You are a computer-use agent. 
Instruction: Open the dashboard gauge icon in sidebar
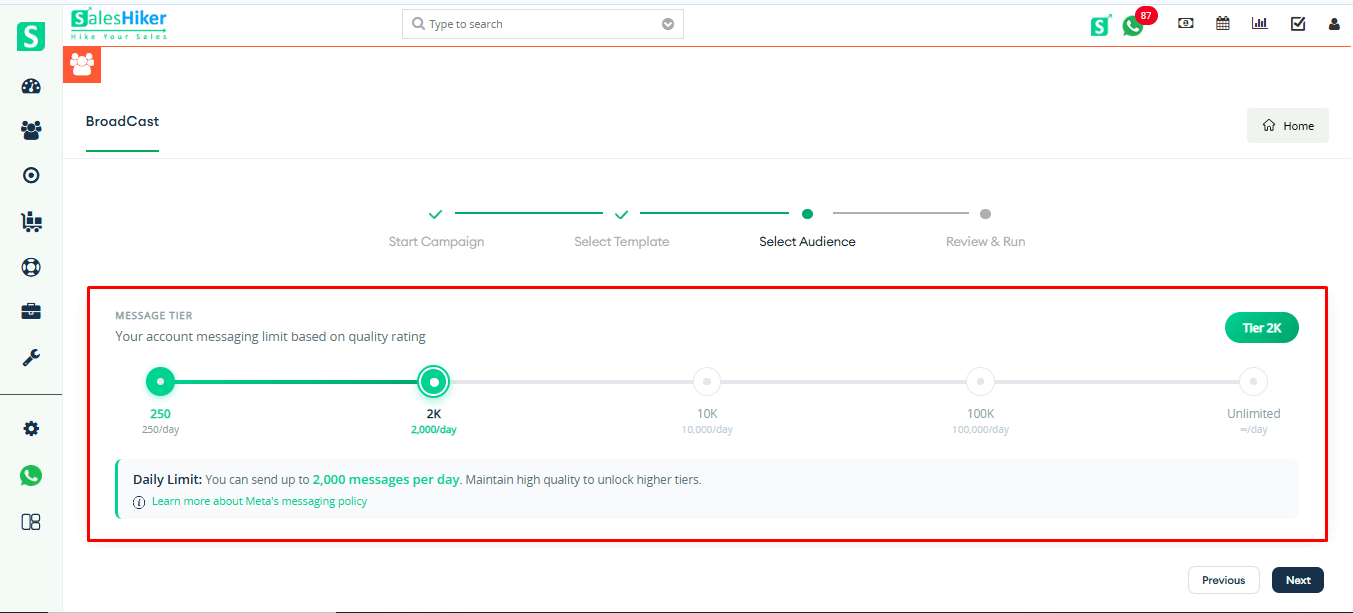pos(31,86)
